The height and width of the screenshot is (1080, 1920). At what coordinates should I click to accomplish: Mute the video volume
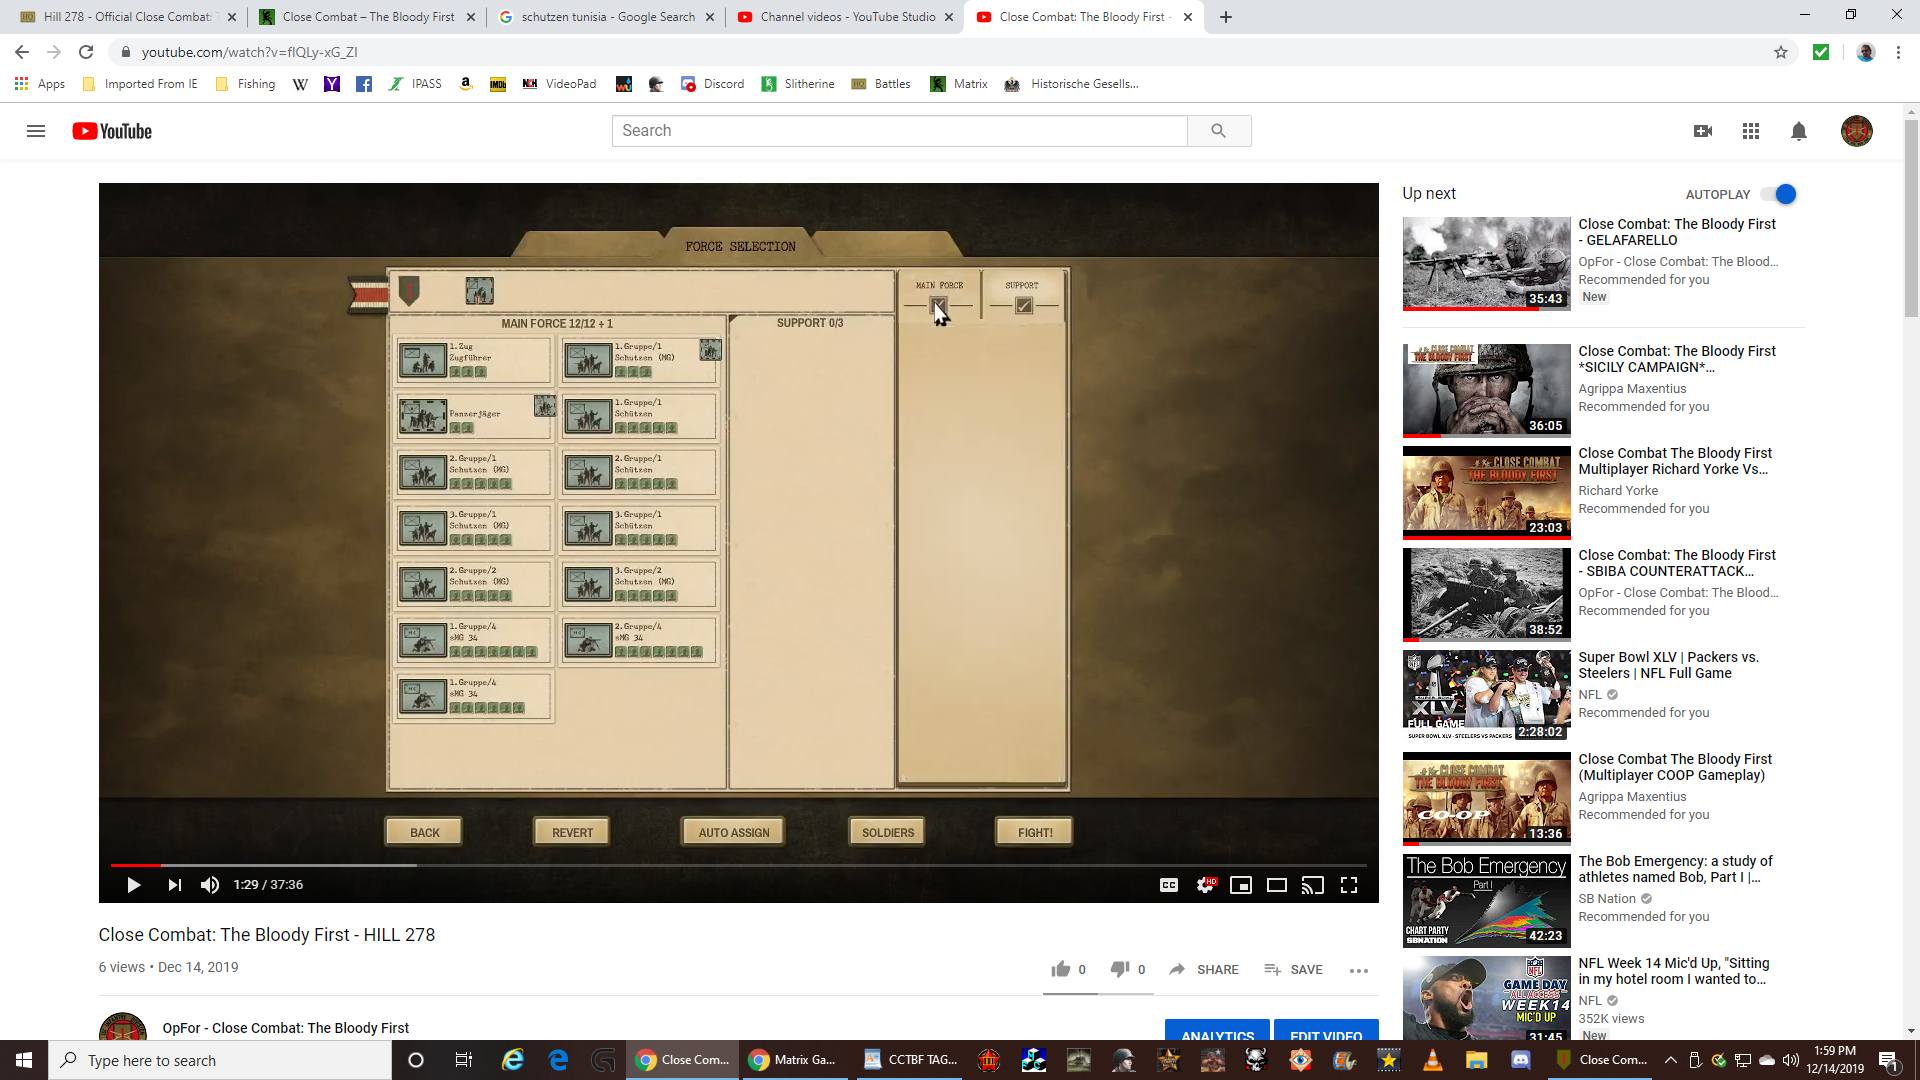point(210,885)
